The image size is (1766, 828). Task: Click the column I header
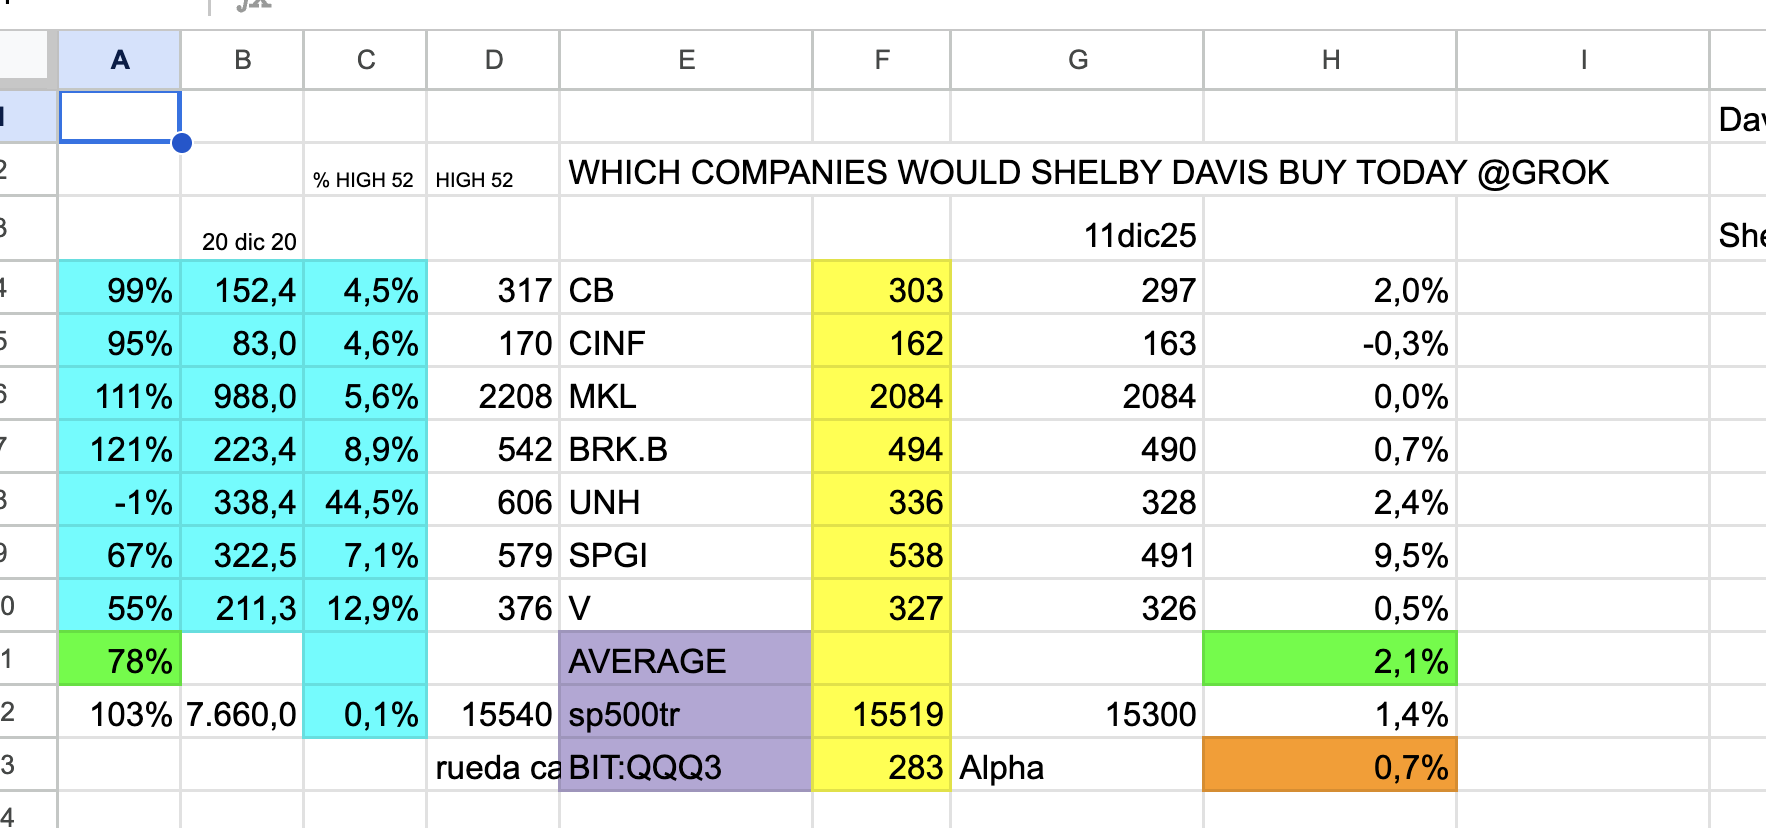pyautogui.click(x=1583, y=60)
